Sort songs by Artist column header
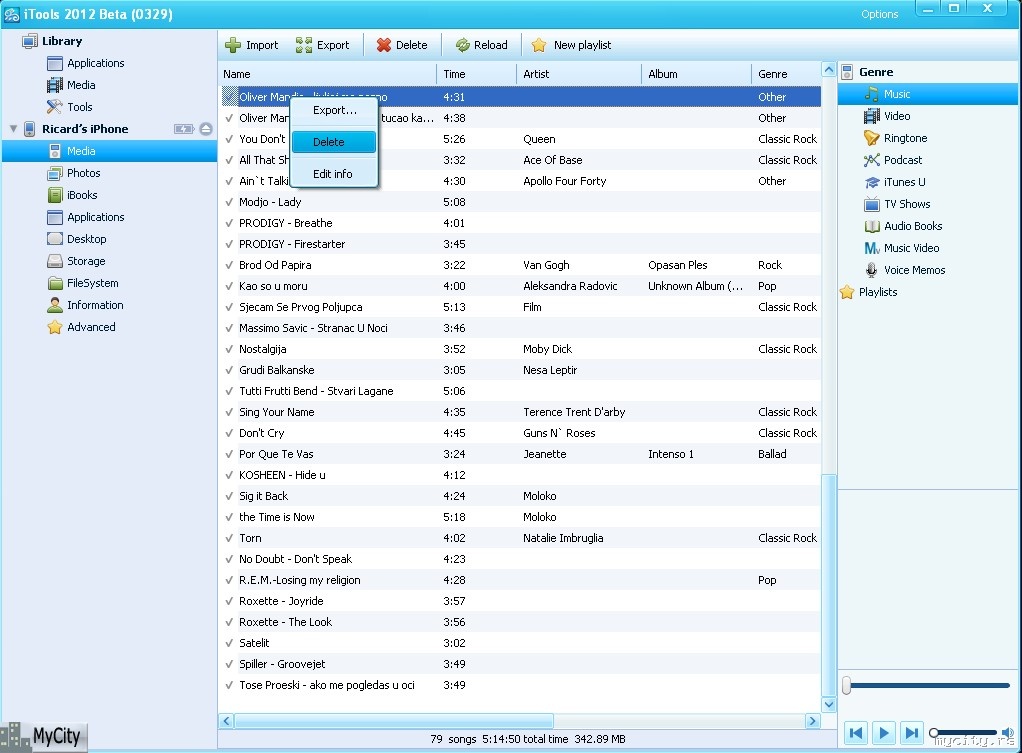This screenshot has width=1022, height=753. pyautogui.click(x=578, y=74)
